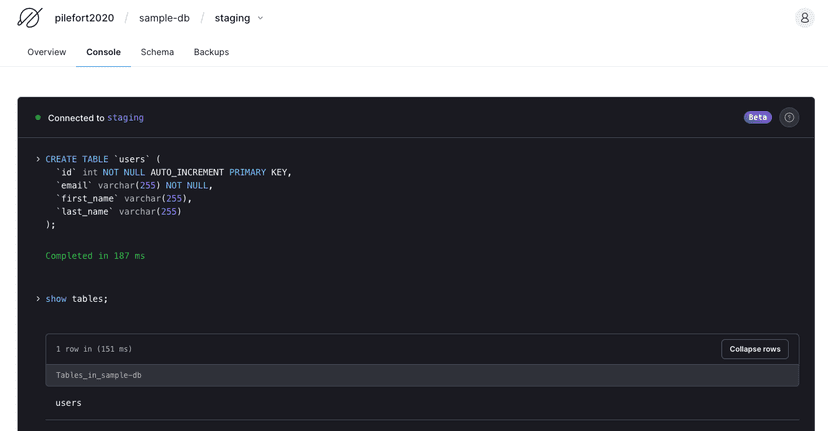Open the pilefort2020 organization breadcrumb
The height and width of the screenshot is (431, 828).
pos(84,18)
